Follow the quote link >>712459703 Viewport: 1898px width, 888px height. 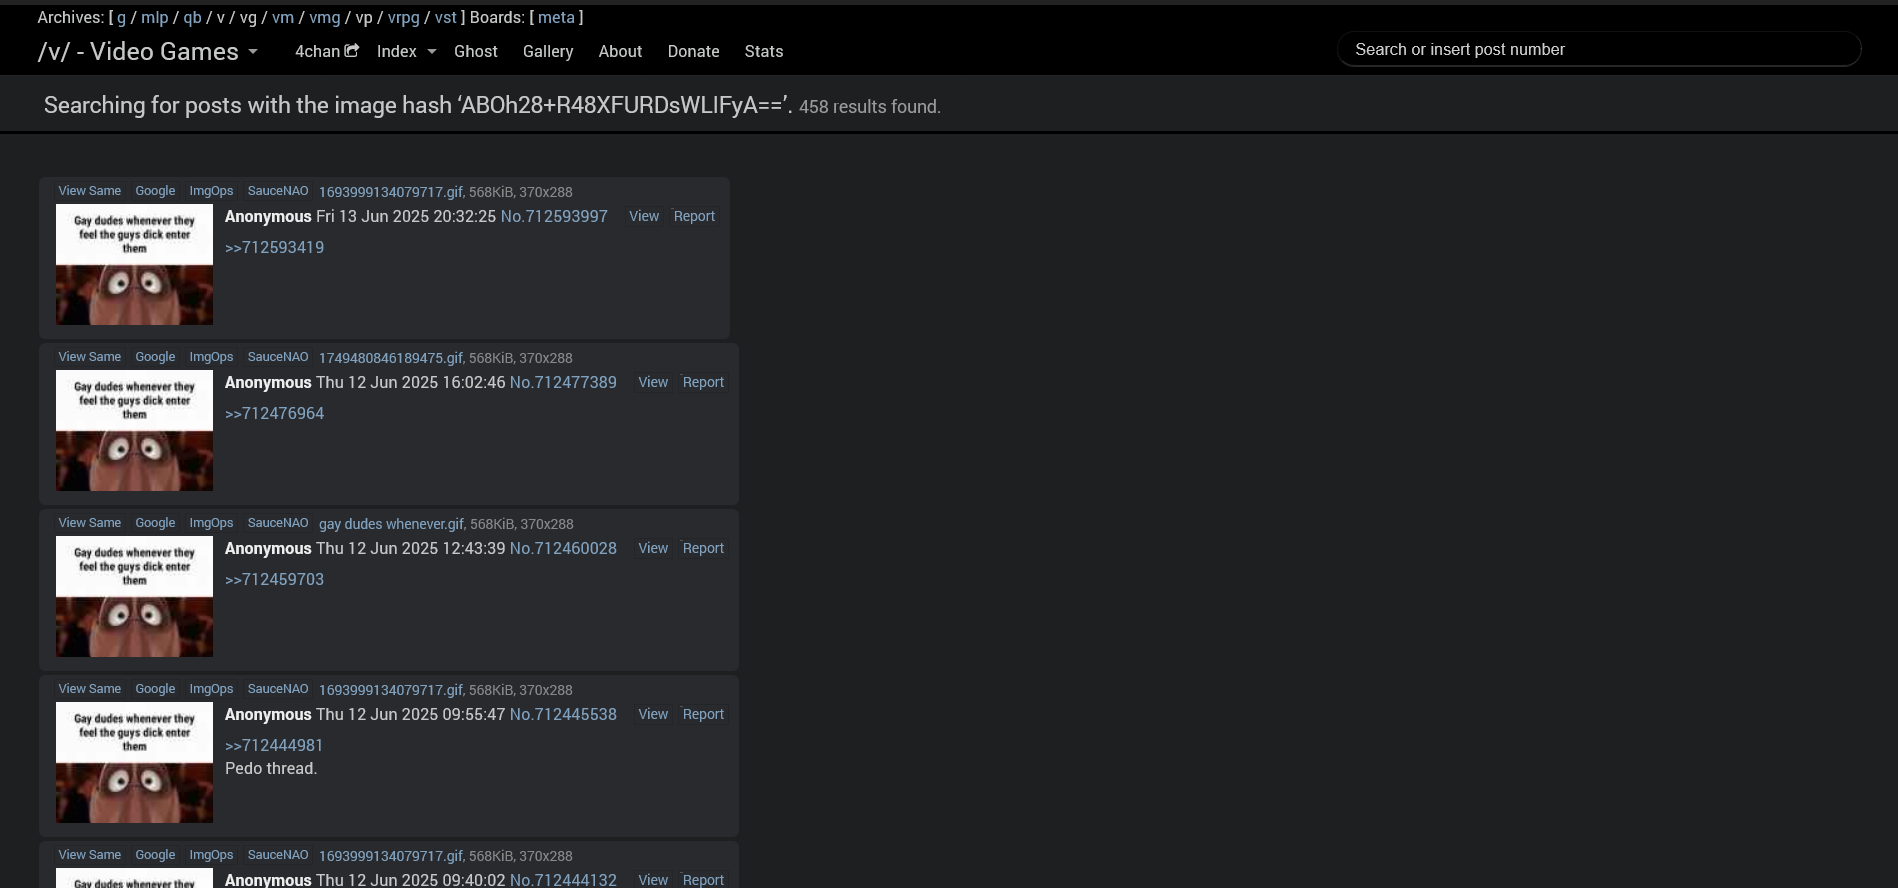tap(274, 579)
